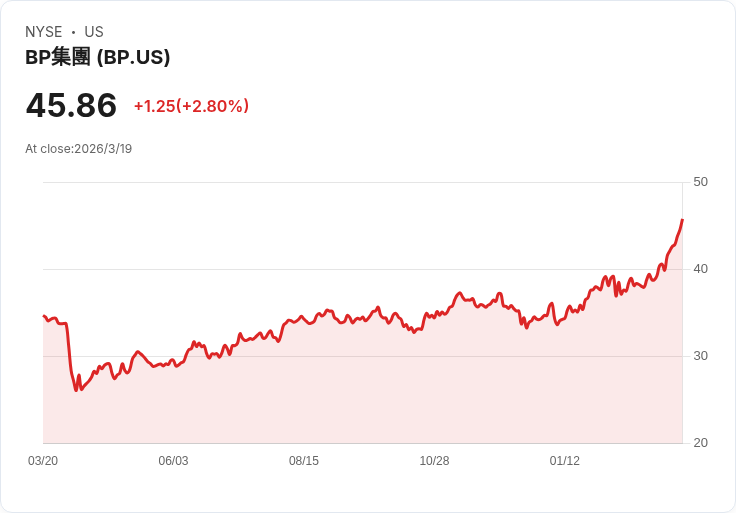Click the current price 45.86
736x513 pixels.
[x=71, y=105]
